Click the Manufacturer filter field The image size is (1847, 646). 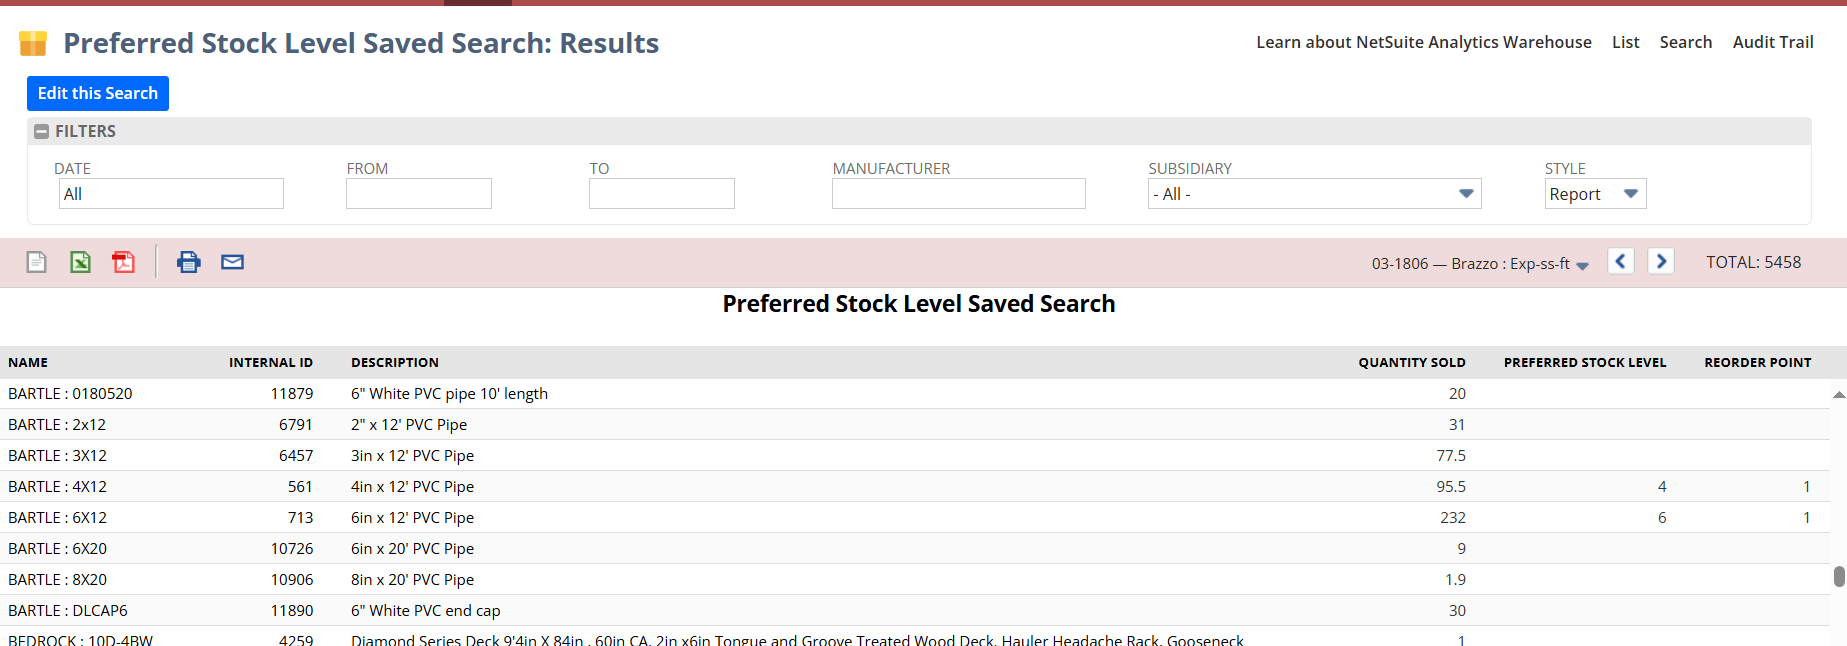[x=958, y=194]
